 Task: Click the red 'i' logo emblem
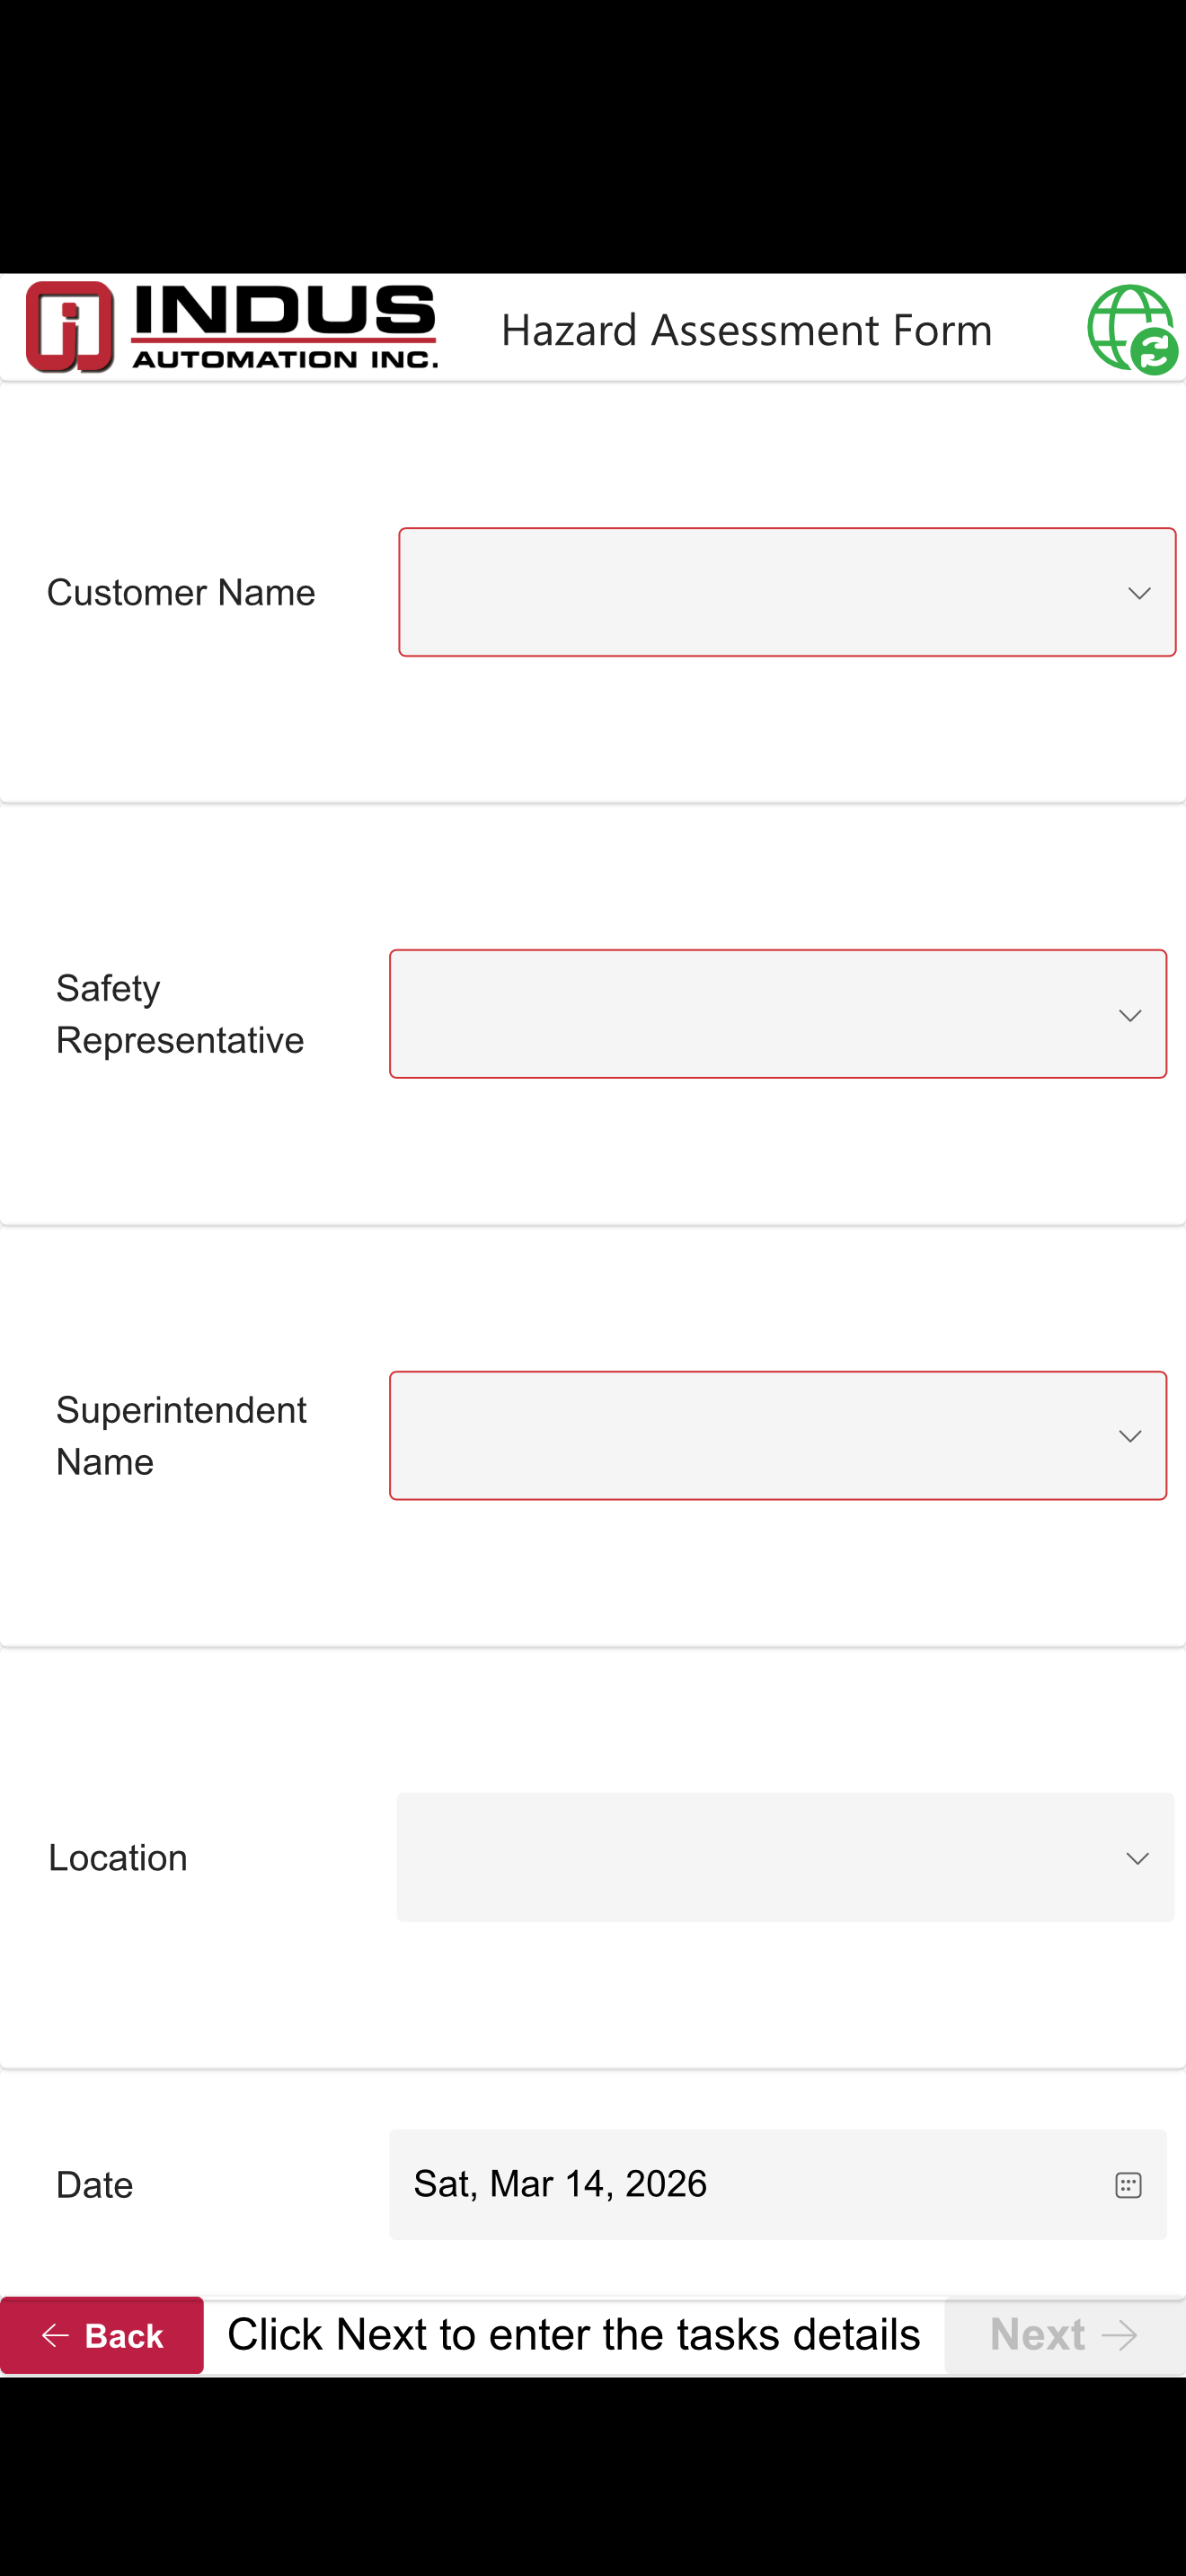point(70,327)
